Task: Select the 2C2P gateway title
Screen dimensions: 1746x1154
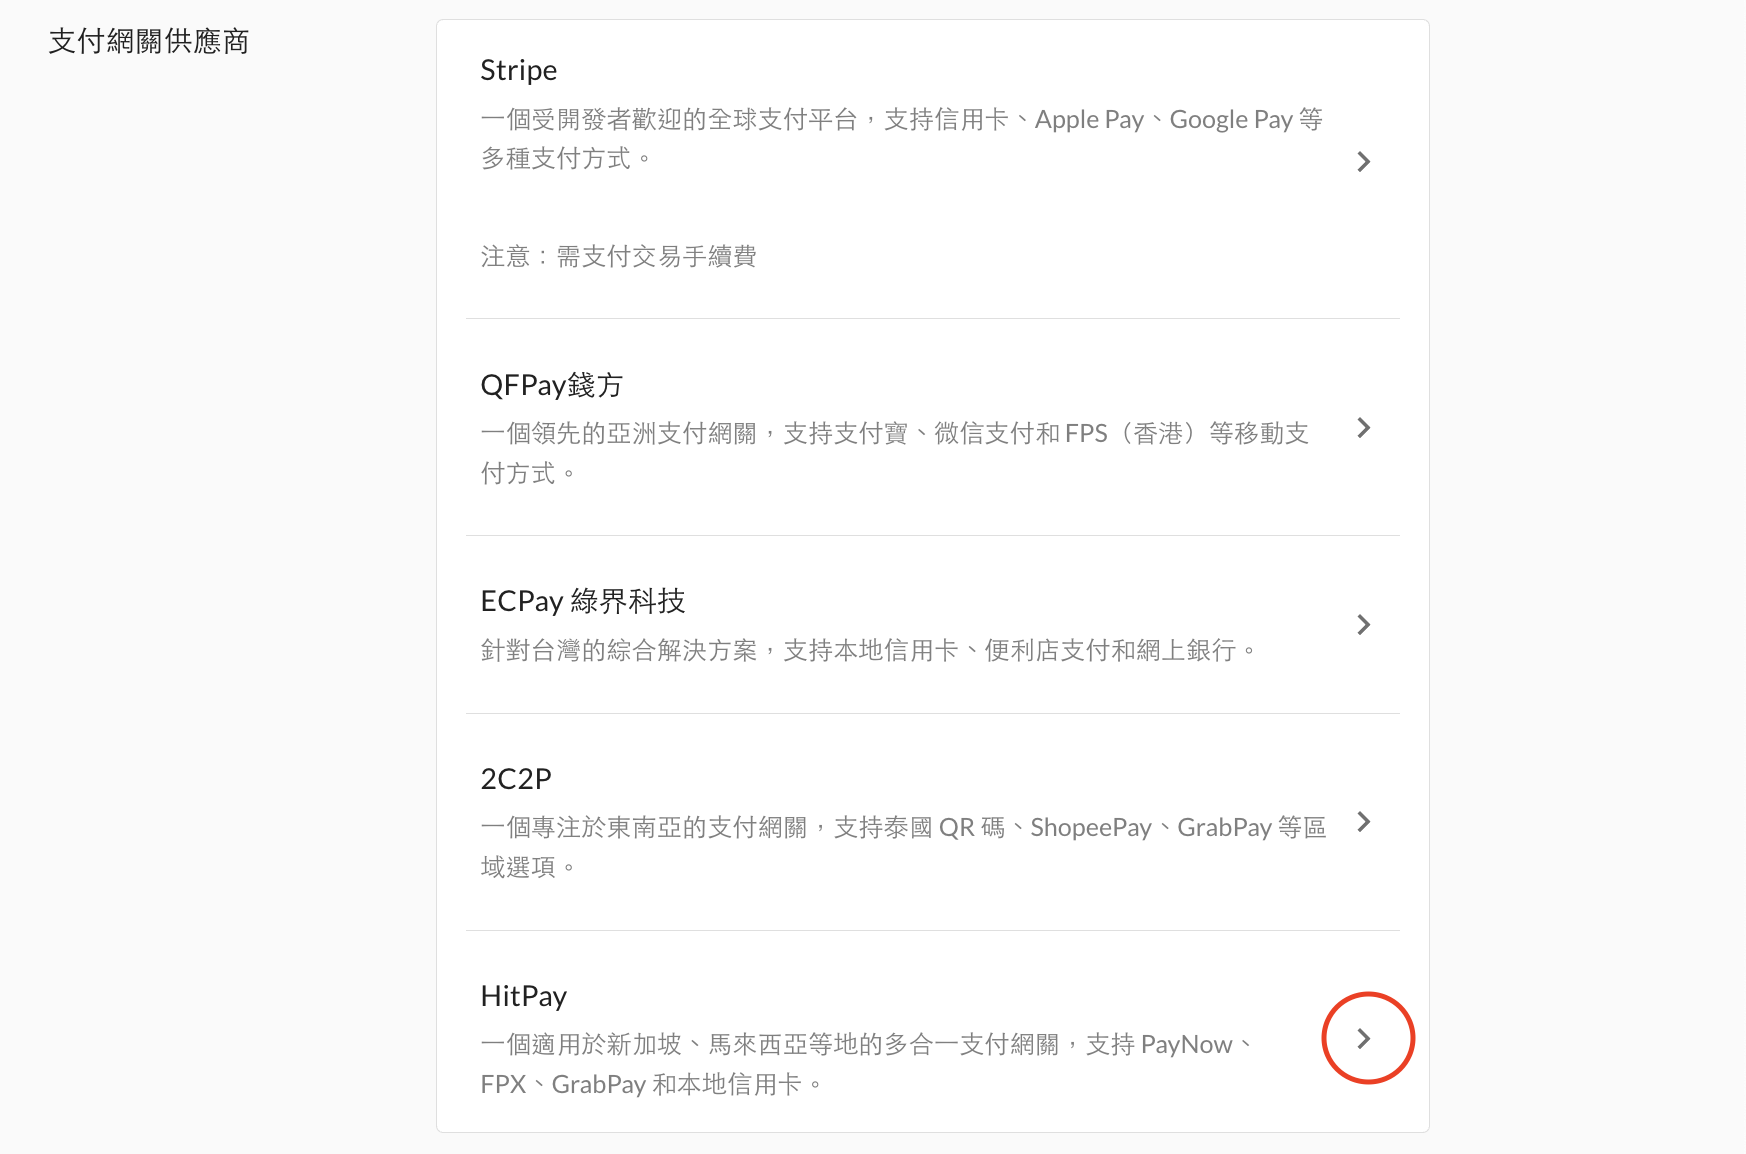Action: tap(516, 779)
